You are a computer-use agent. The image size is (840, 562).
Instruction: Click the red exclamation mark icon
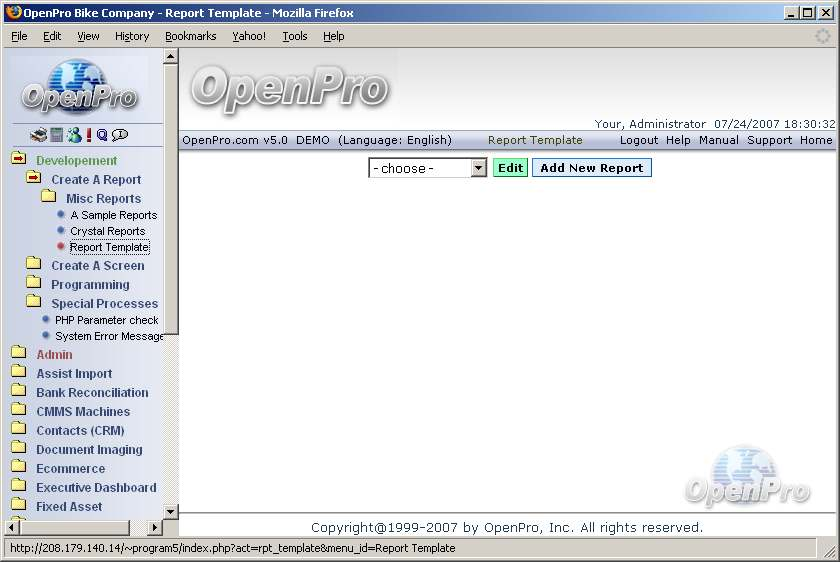pyautogui.click(x=88, y=135)
